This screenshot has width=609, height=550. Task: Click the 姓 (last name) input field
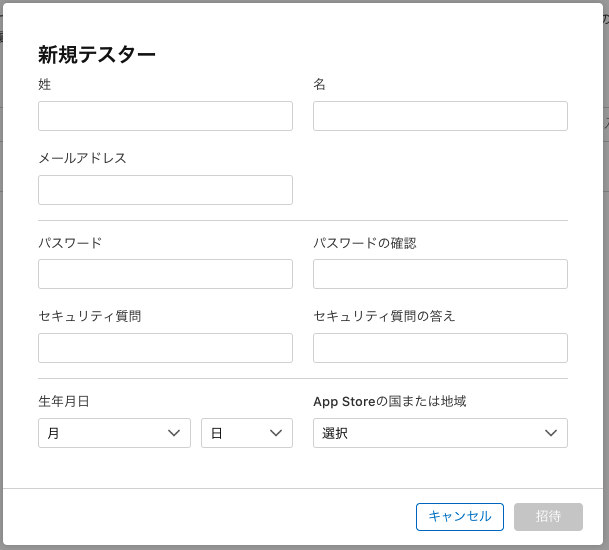[x=165, y=116]
